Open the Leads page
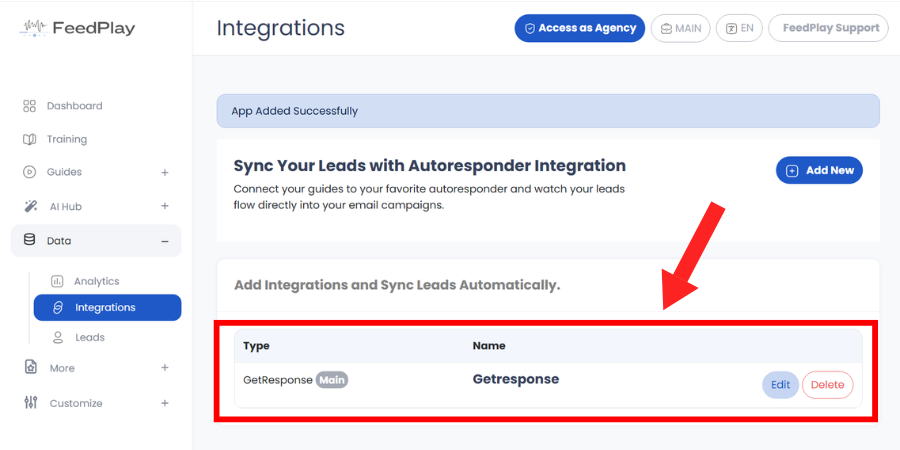This screenshot has height=450, width=900. click(x=90, y=338)
